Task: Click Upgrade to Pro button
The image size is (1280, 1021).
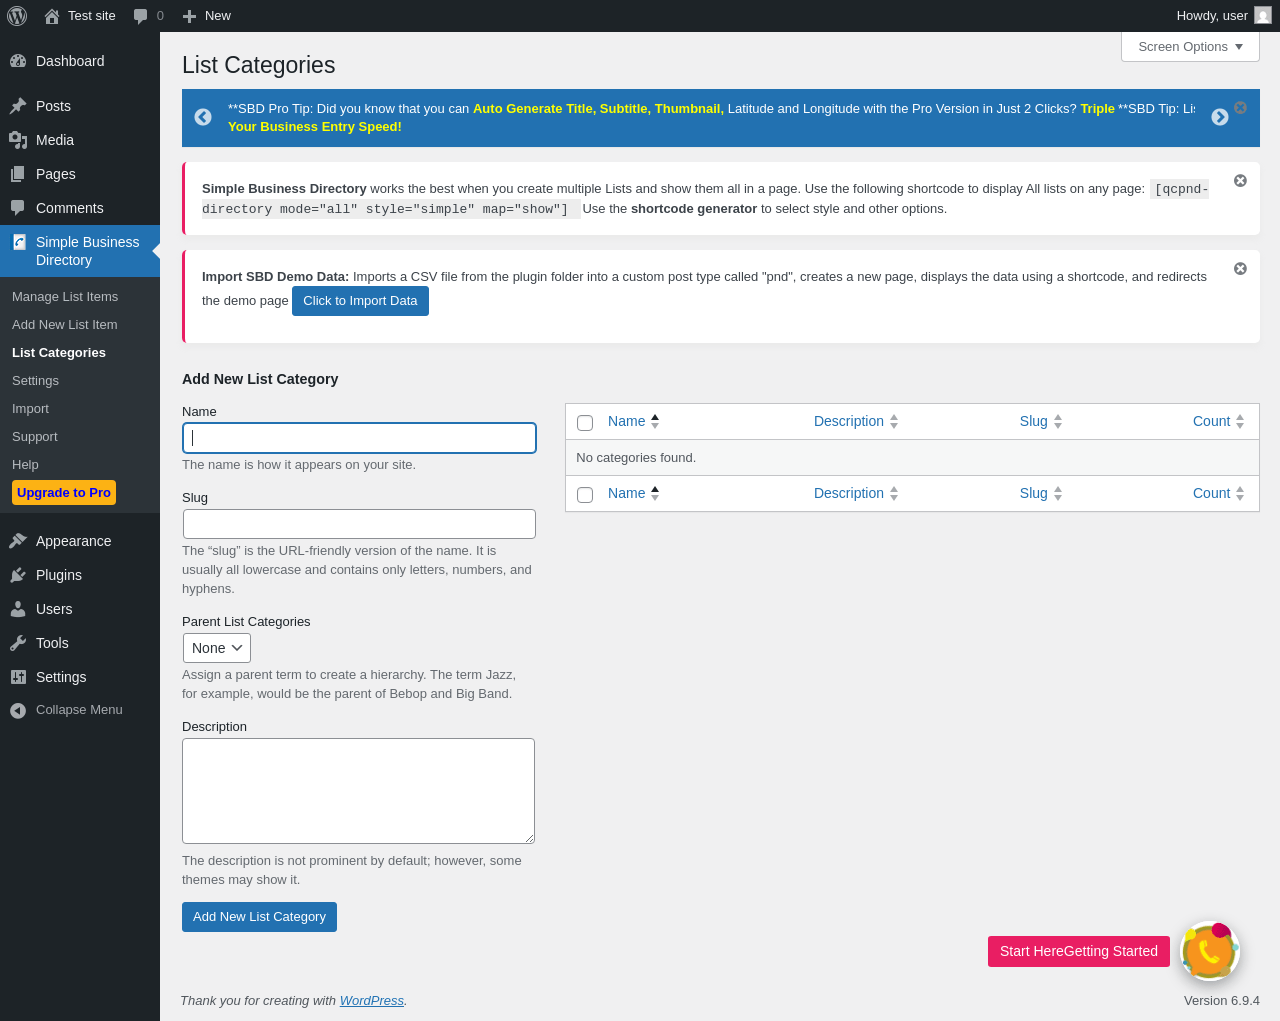Action: coord(64,493)
